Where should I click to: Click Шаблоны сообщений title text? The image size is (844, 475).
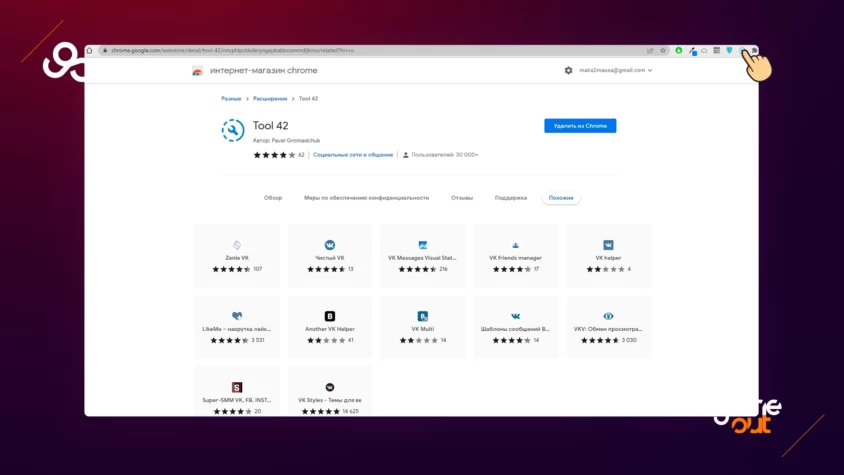click(516, 329)
